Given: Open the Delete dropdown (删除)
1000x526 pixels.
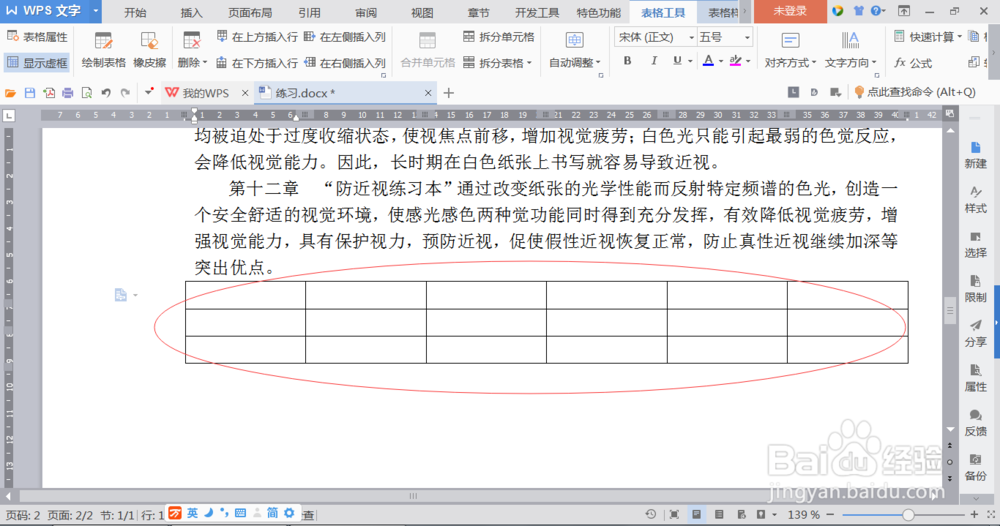Looking at the screenshot, I should coord(192,50).
